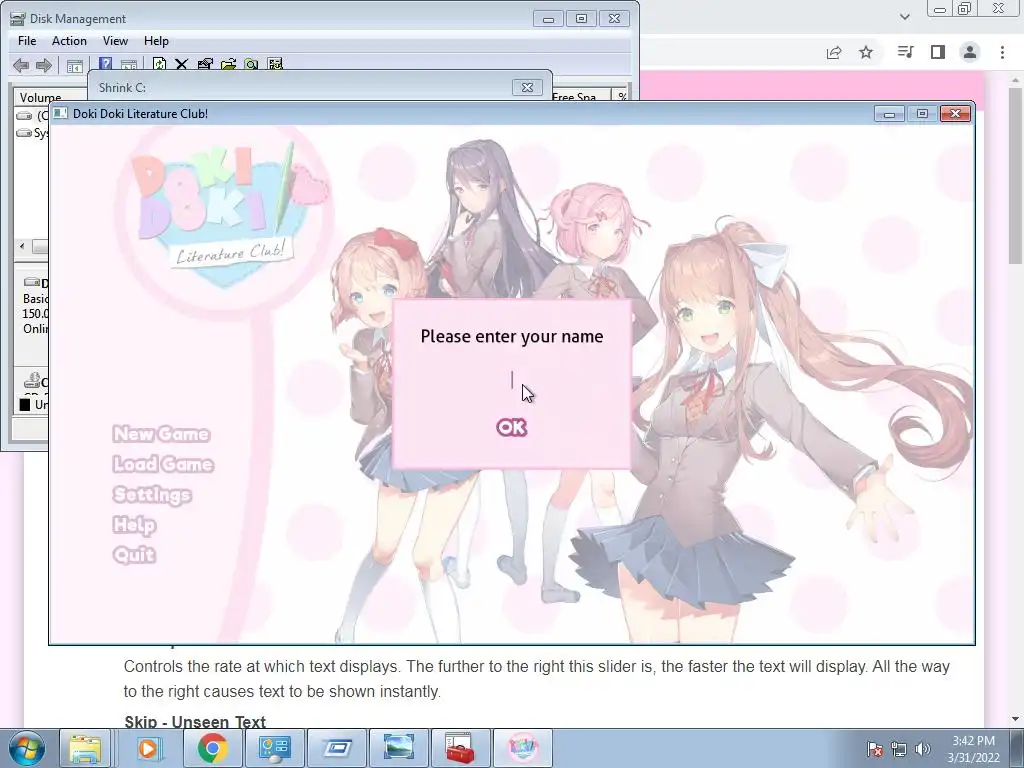The width and height of the screenshot is (1024, 768).
Task: Click the Back arrow in Disk Management toolbar
Action: point(21,65)
